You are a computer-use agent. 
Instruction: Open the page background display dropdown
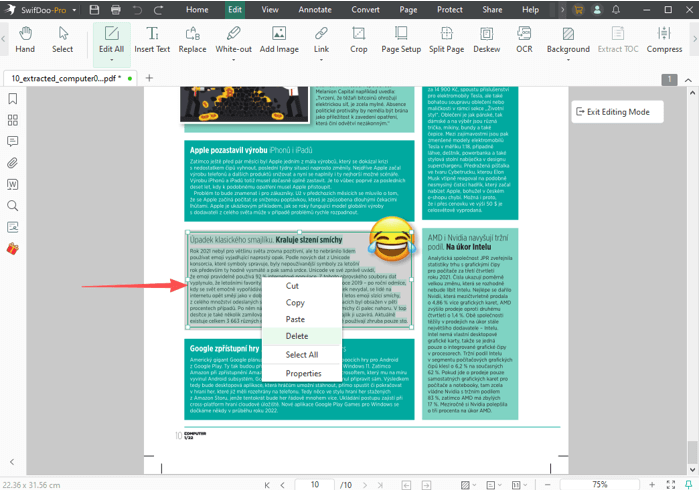(468, 485)
